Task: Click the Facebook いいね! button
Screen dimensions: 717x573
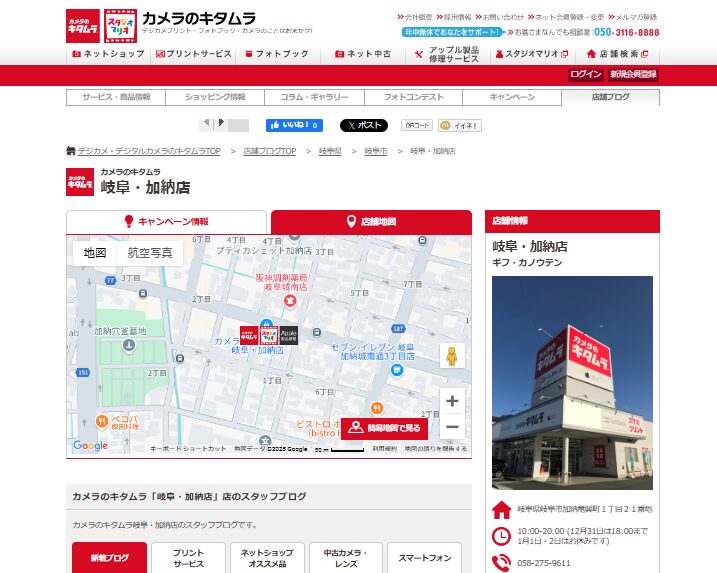Action: pyautogui.click(x=294, y=125)
